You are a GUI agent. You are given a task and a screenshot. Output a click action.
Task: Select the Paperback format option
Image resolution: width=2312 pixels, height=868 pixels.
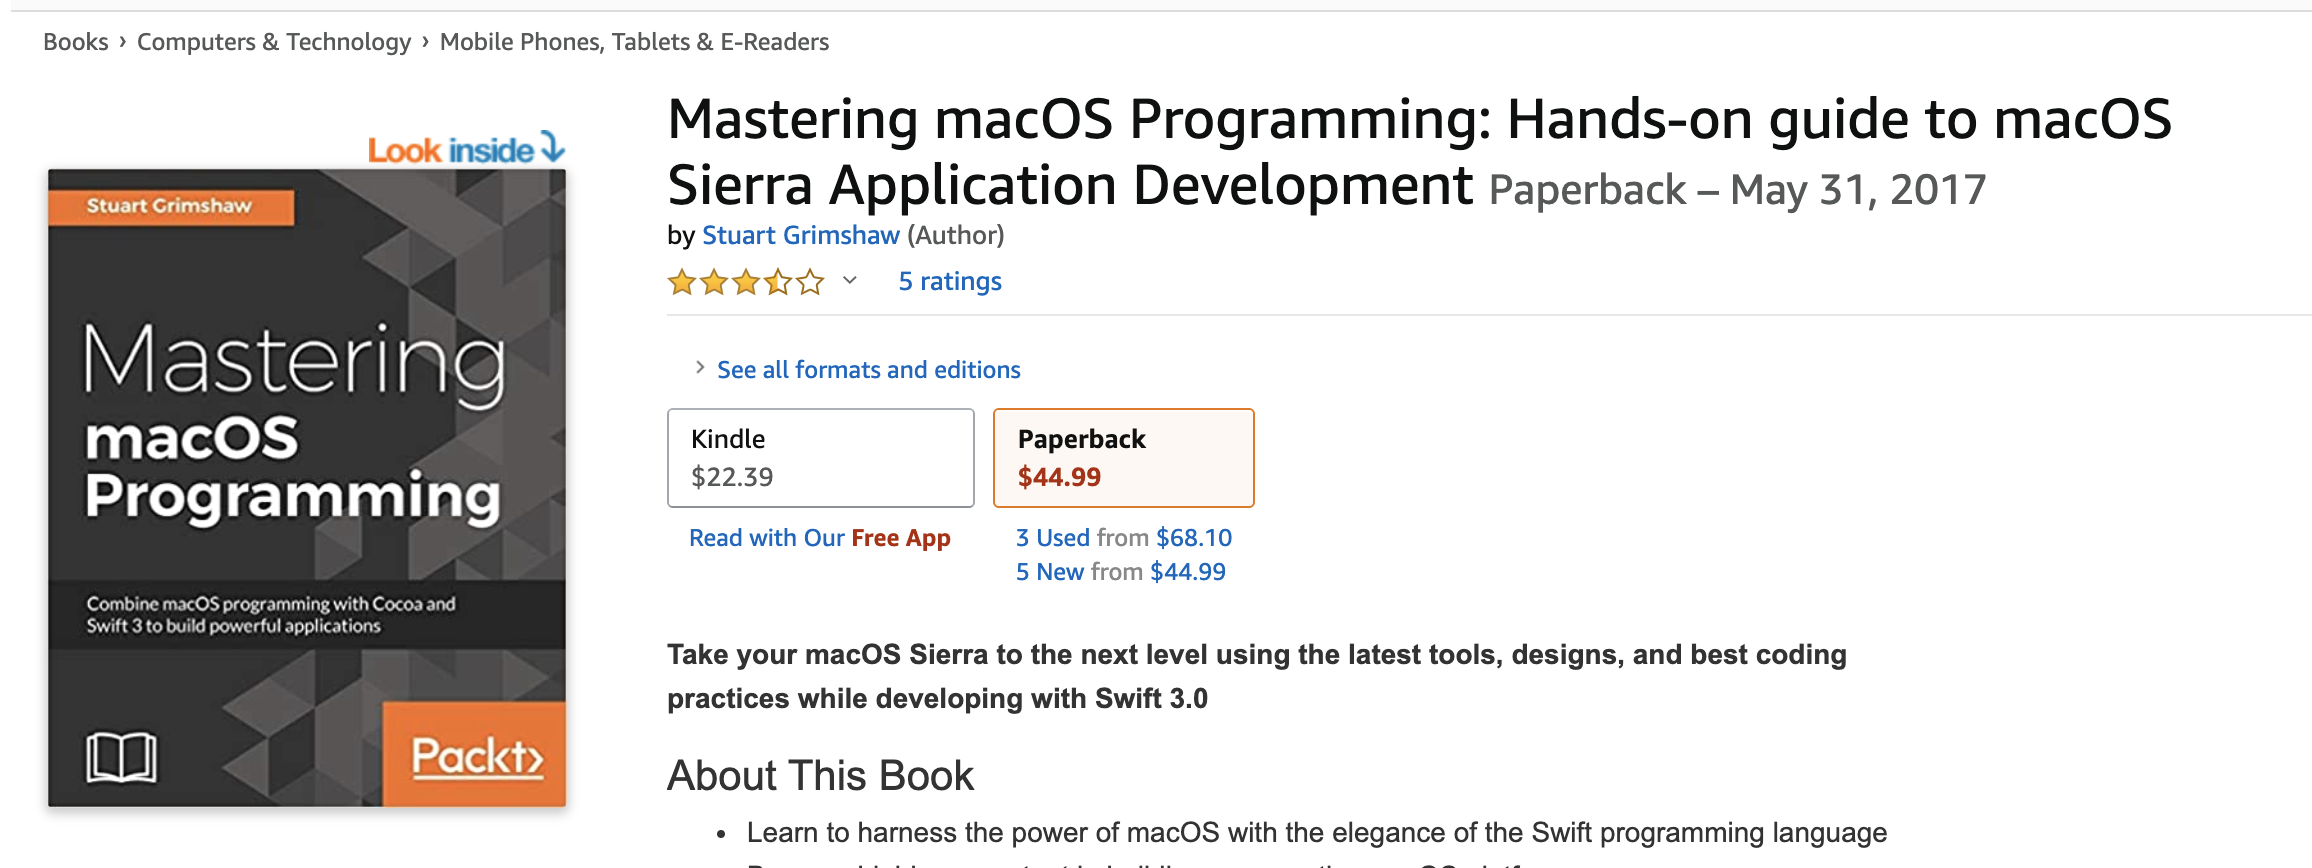(x=1123, y=458)
